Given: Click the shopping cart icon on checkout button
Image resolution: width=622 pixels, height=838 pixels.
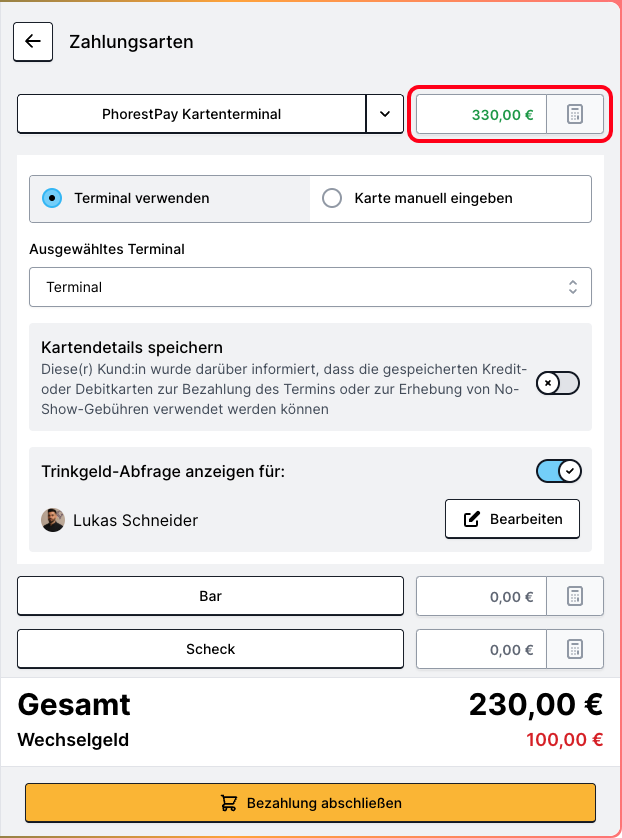Looking at the screenshot, I should 229,803.
